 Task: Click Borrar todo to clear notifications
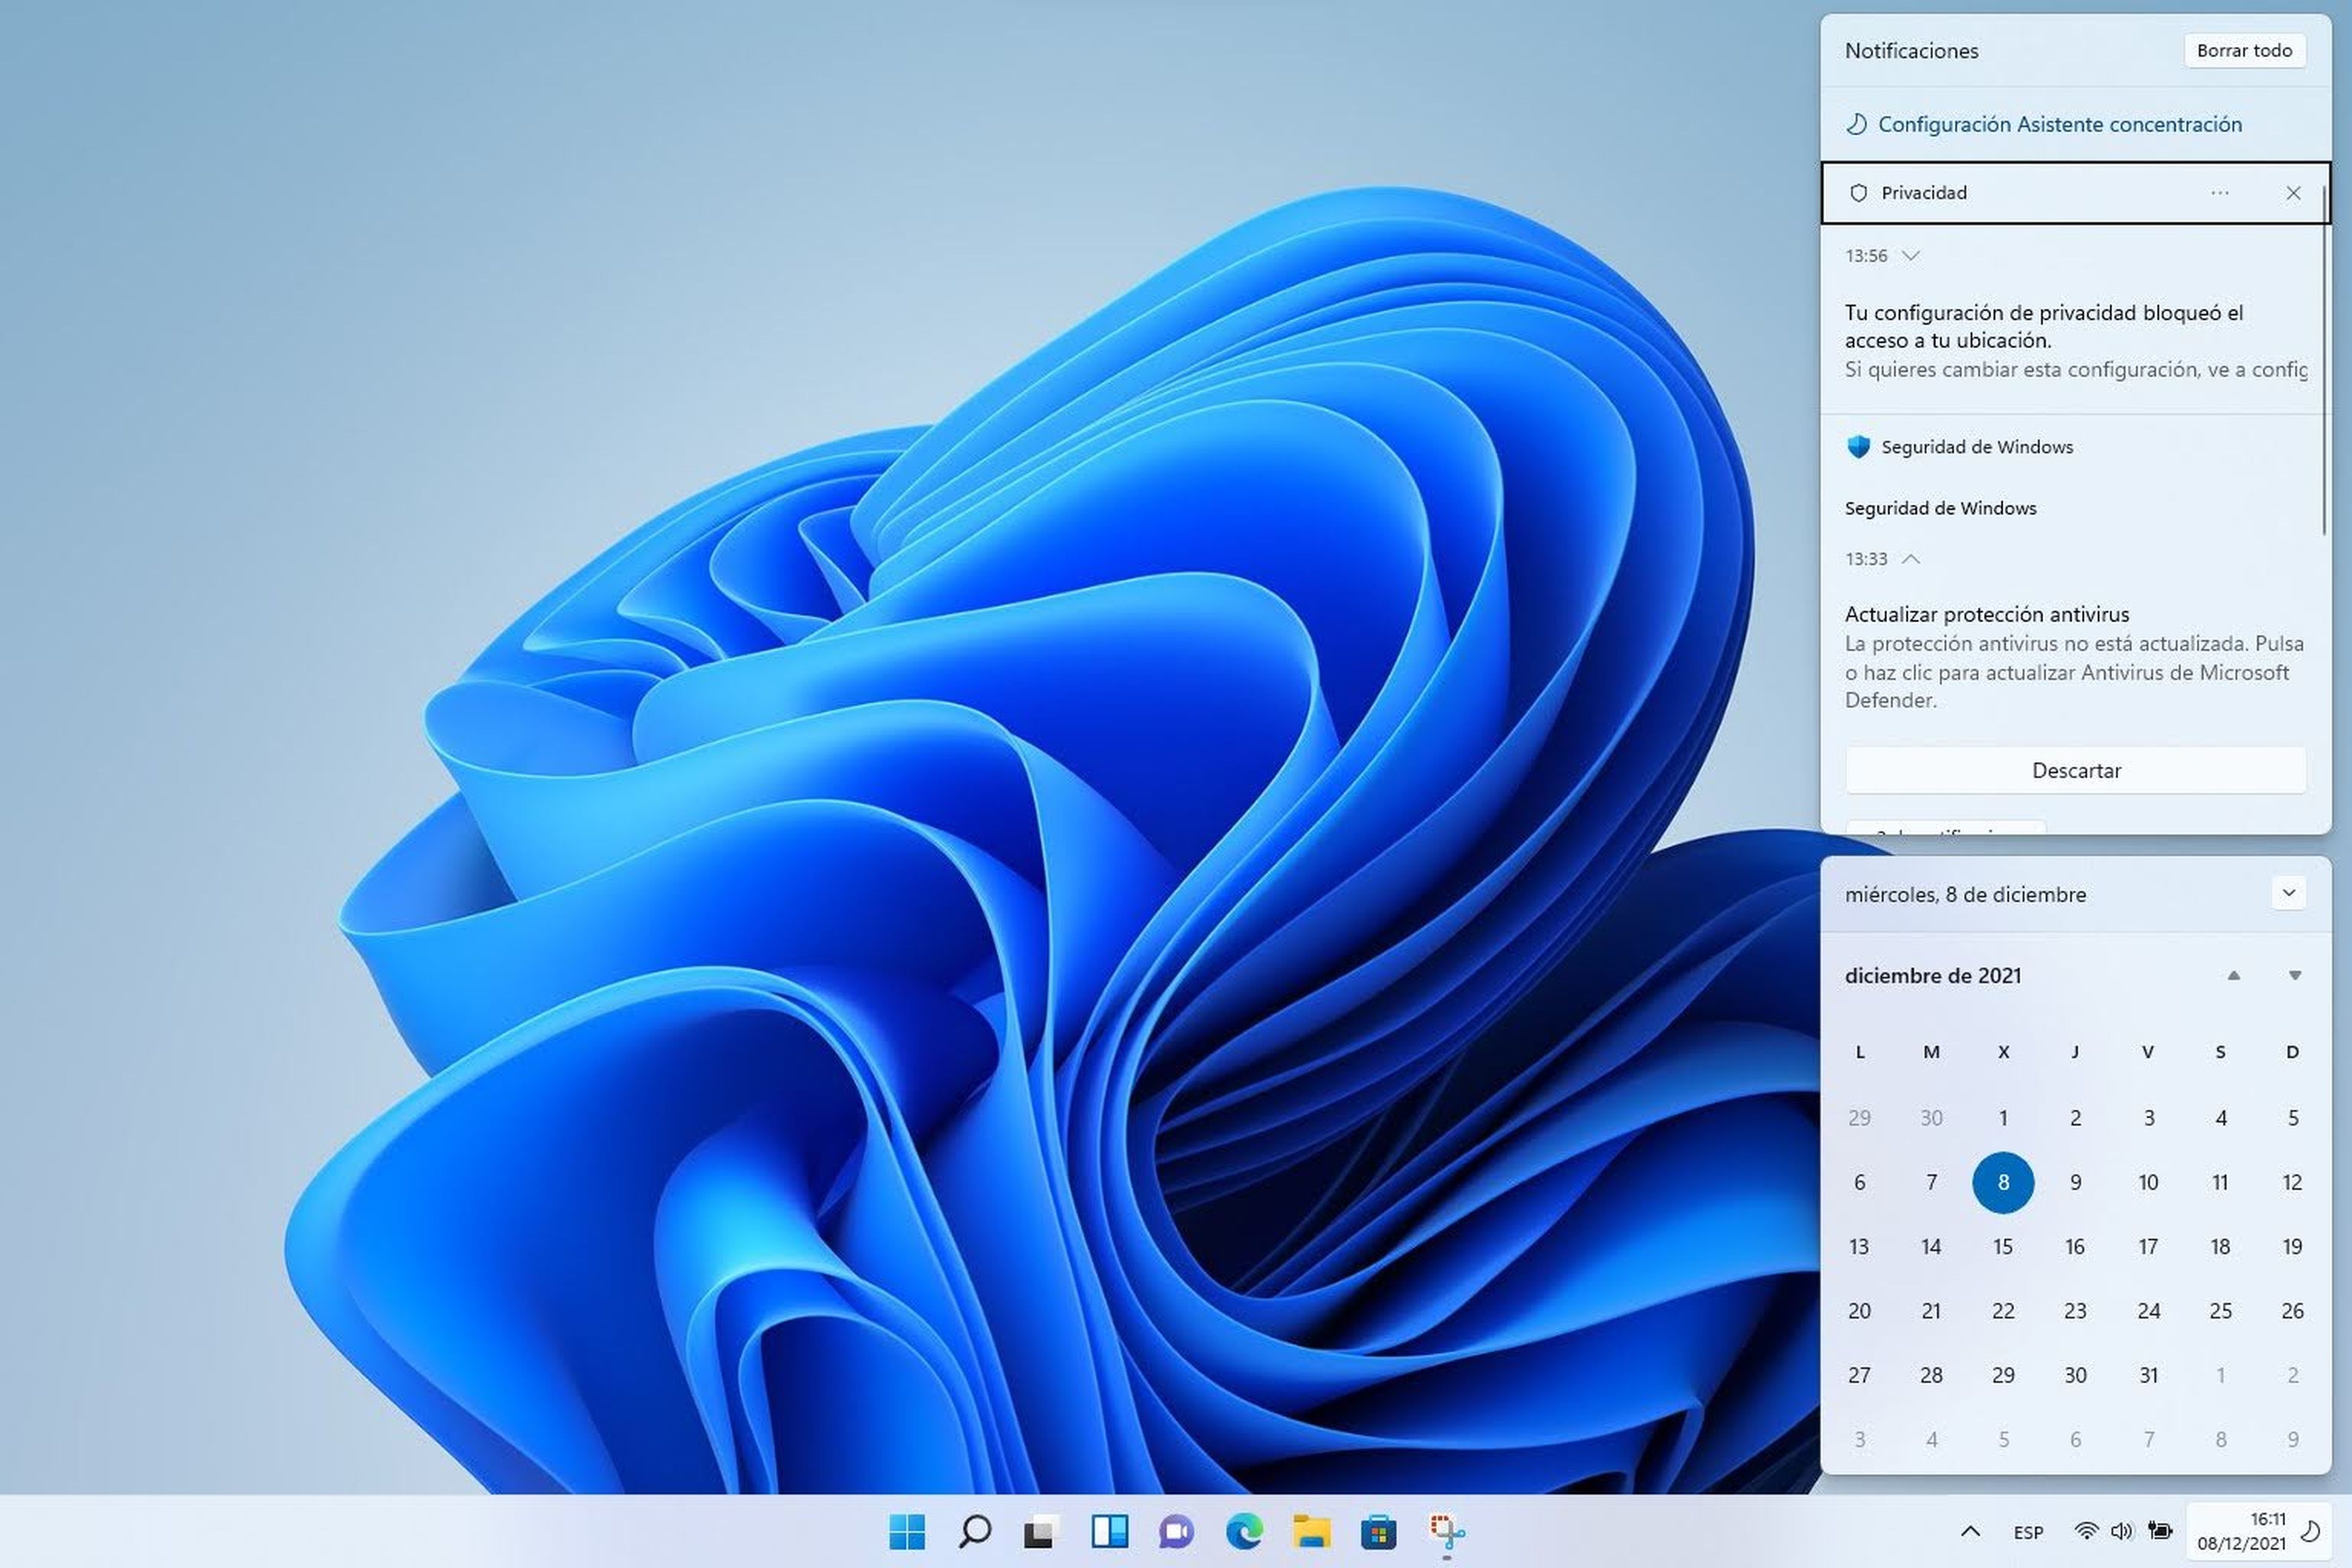2244,51
